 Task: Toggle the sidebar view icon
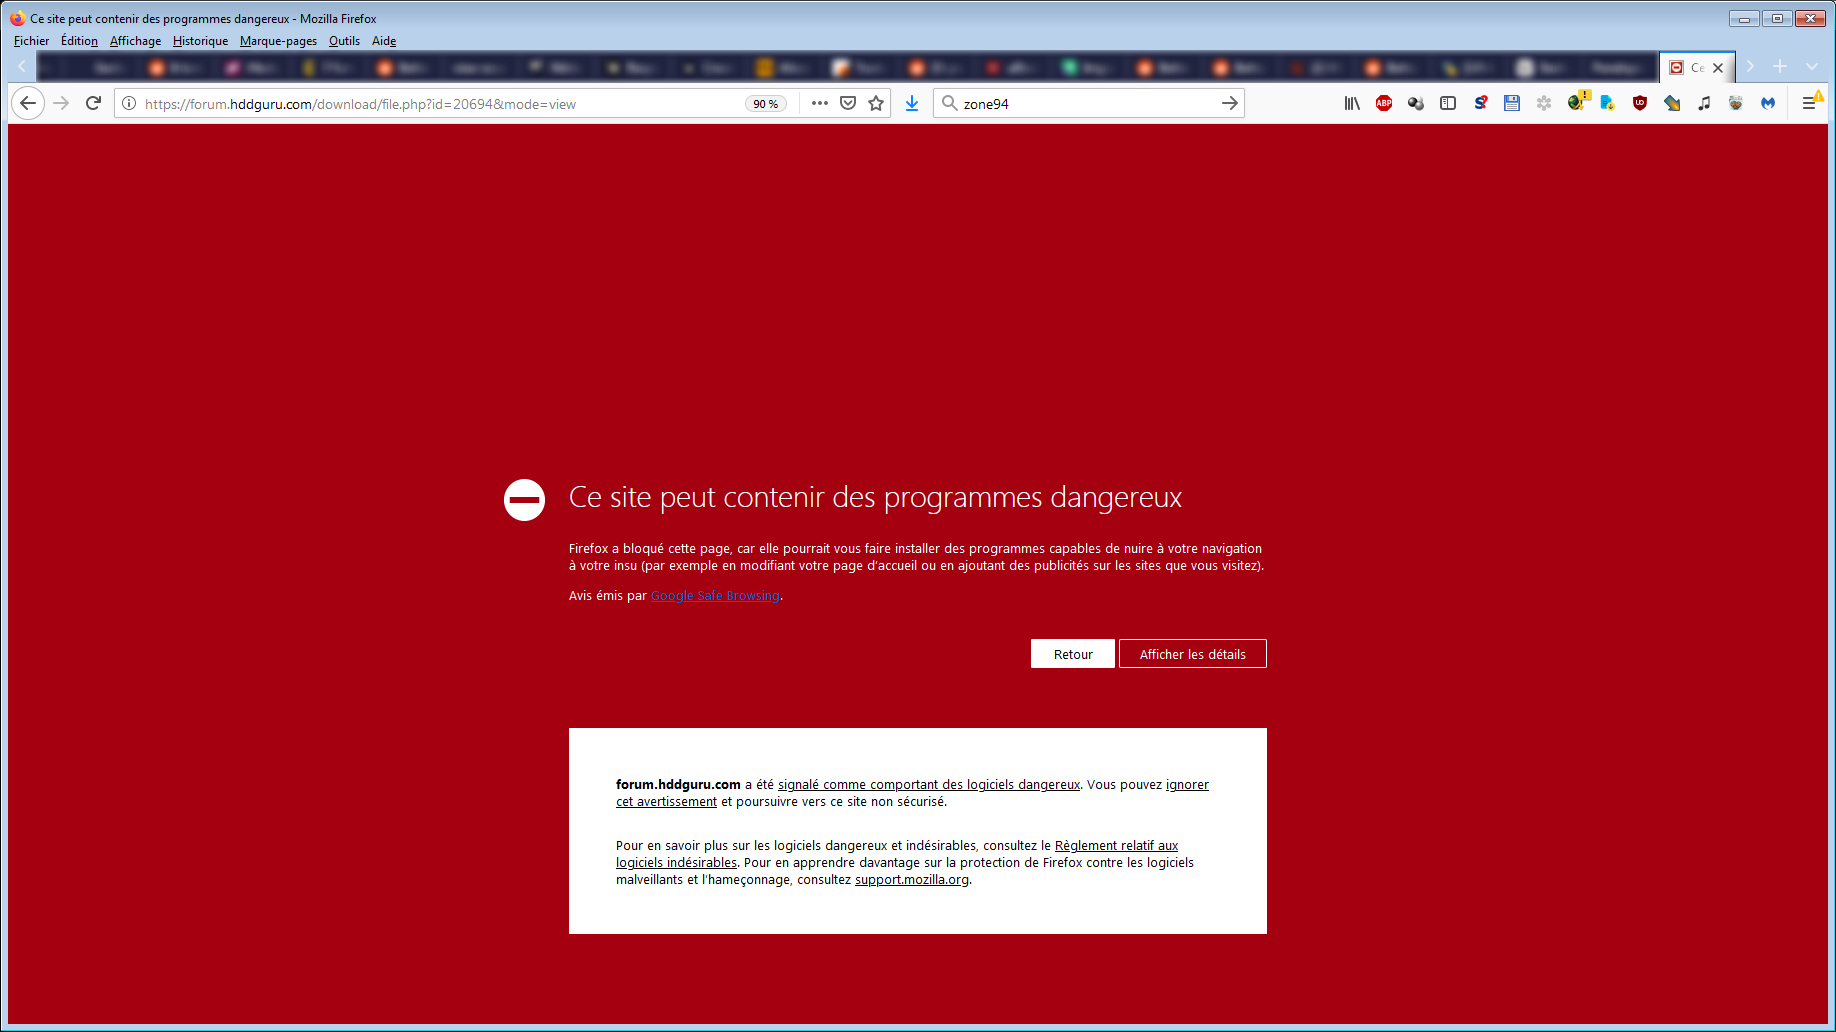pyautogui.click(x=1448, y=103)
